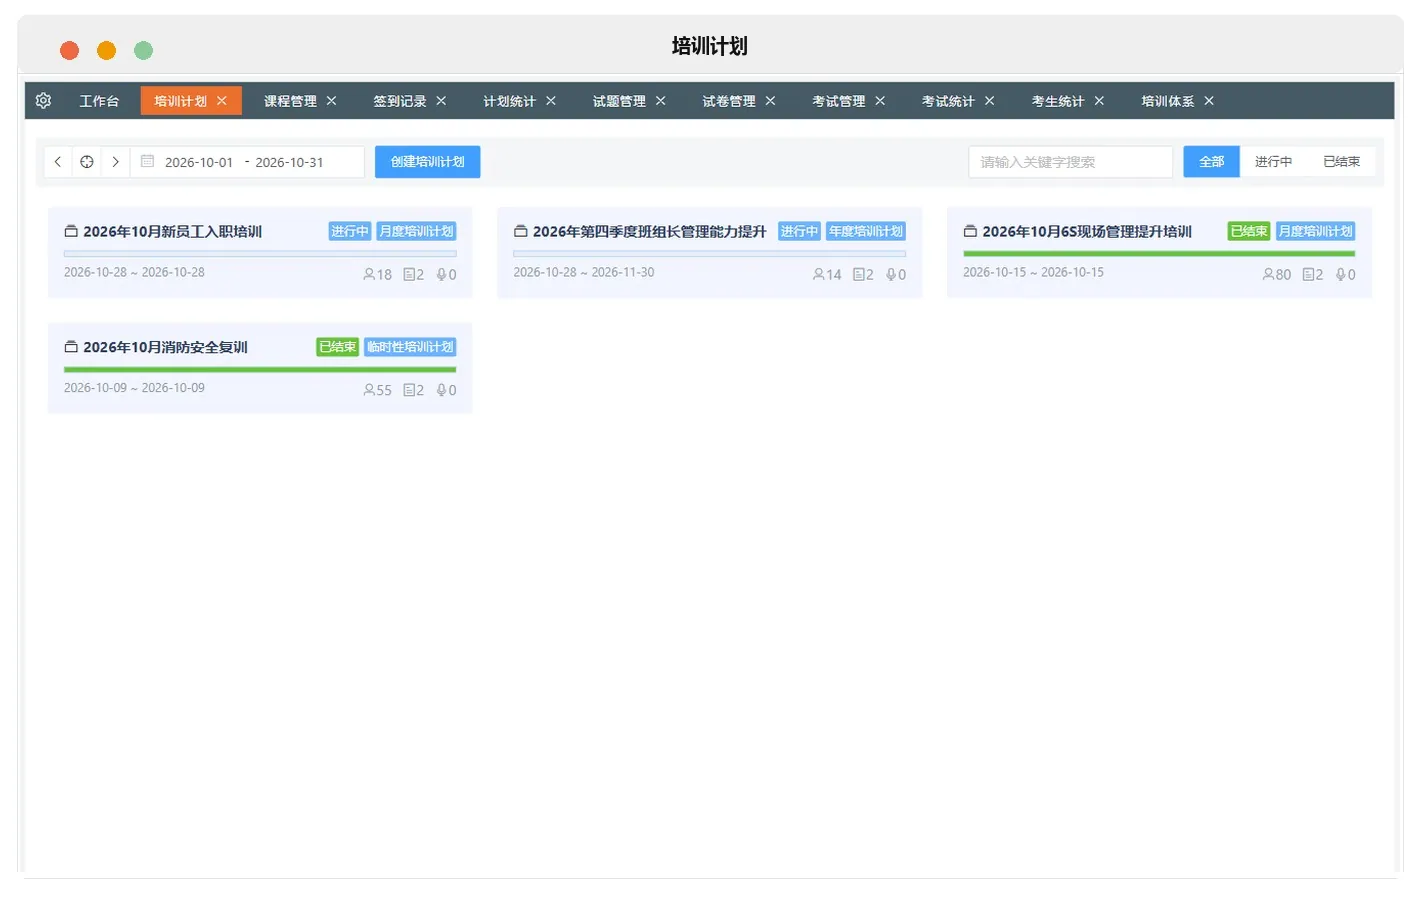Click the green progress bar on the 6S现场管理 card

tap(1159, 254)
